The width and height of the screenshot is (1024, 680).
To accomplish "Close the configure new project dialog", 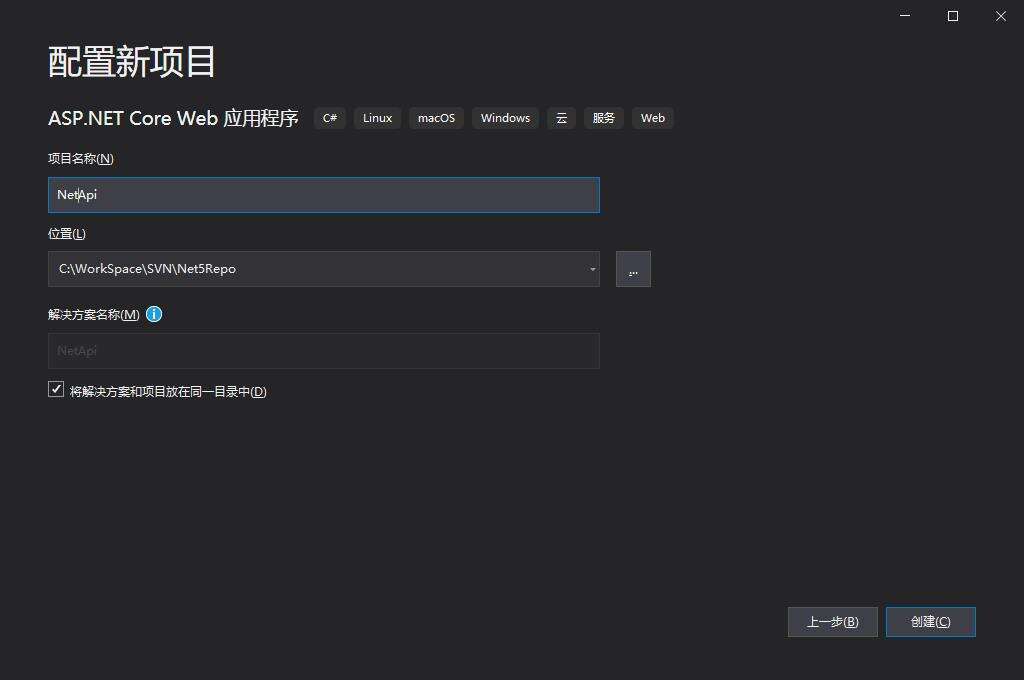I will click(x=1000, y=16).
